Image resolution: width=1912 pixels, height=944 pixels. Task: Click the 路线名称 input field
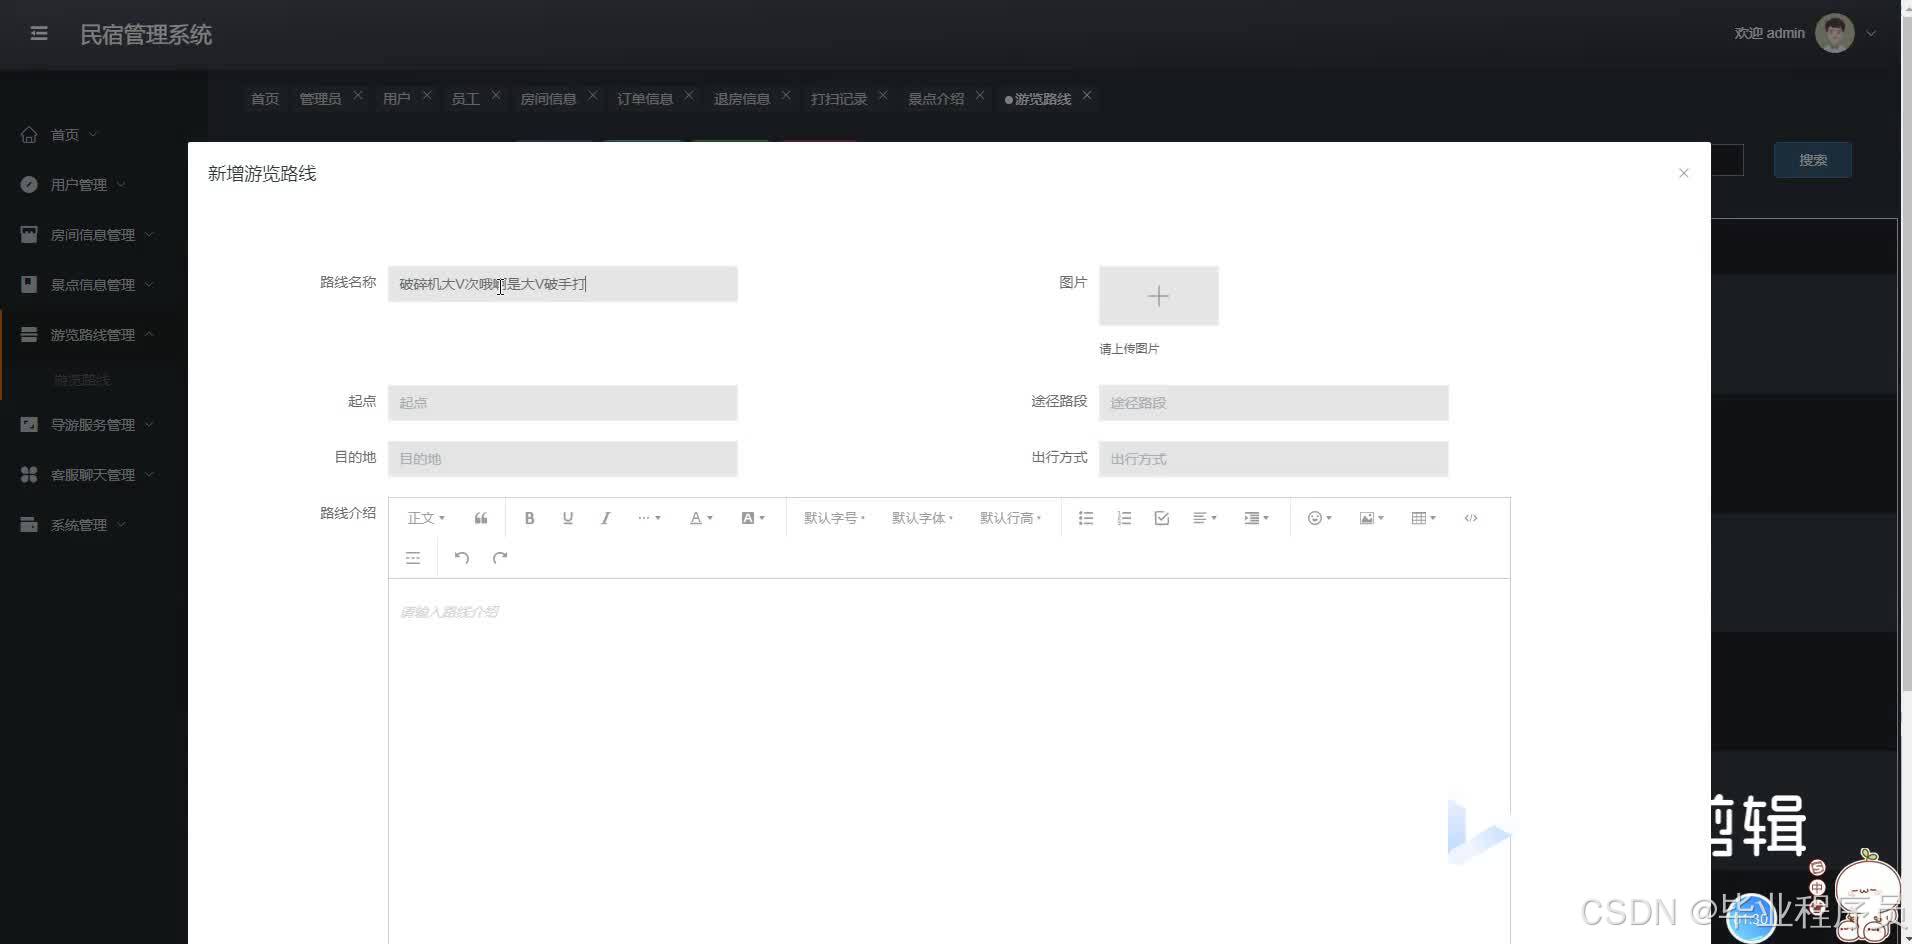pos(562,284)
